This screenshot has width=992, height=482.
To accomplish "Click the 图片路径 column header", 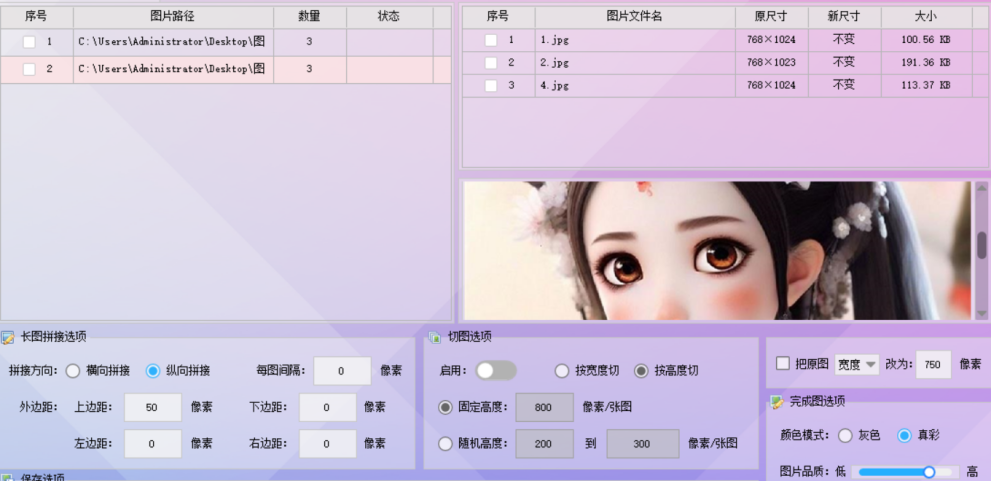I will pyautogui.click(x=173, y=17).
